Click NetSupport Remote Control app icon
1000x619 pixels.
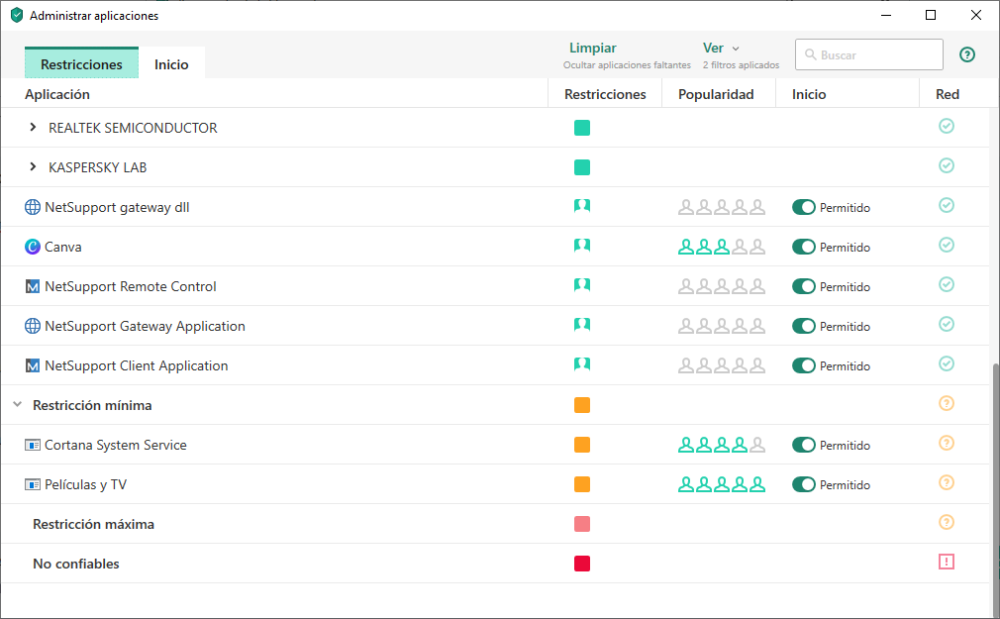(x=33, y=287)
